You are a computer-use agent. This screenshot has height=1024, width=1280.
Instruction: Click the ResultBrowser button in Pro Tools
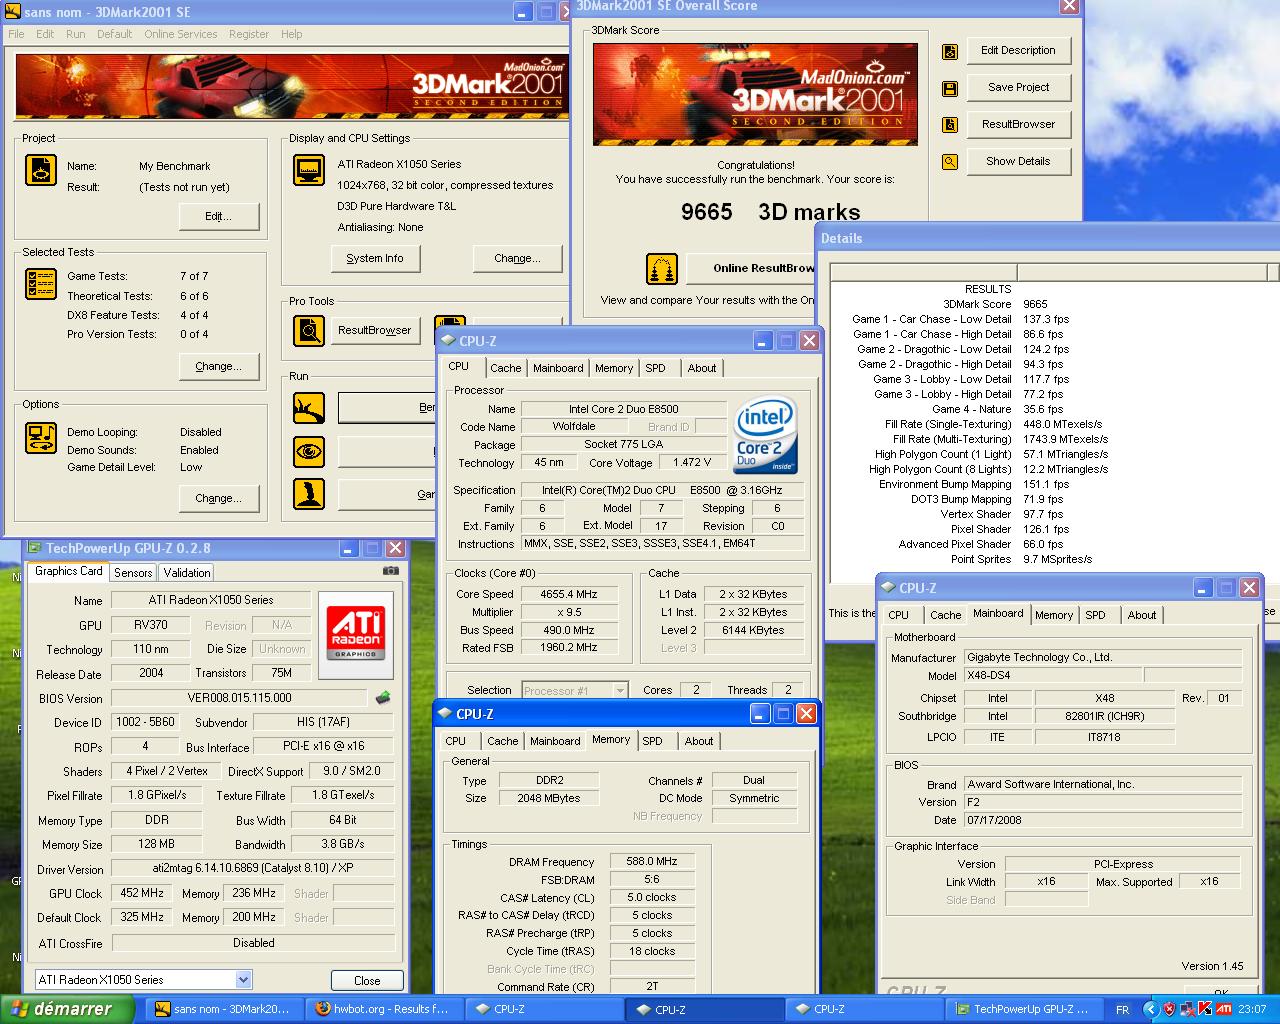(x=375, y=331)
